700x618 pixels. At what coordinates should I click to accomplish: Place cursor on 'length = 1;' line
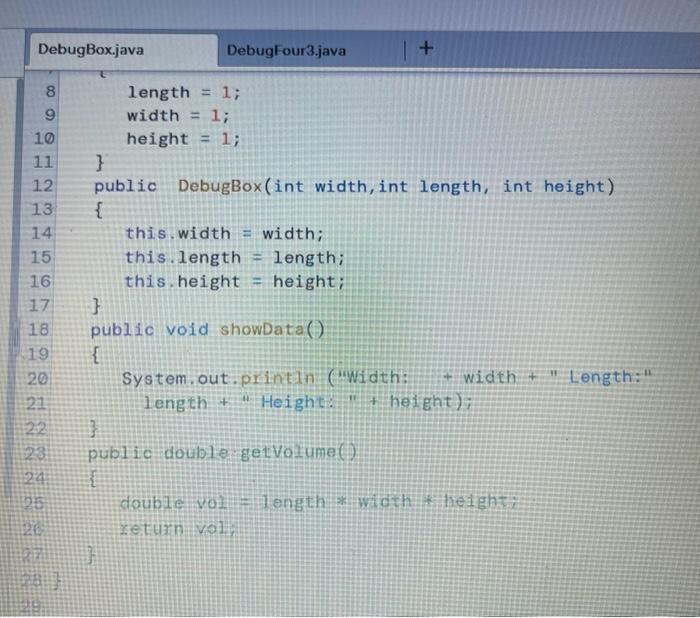184,93
